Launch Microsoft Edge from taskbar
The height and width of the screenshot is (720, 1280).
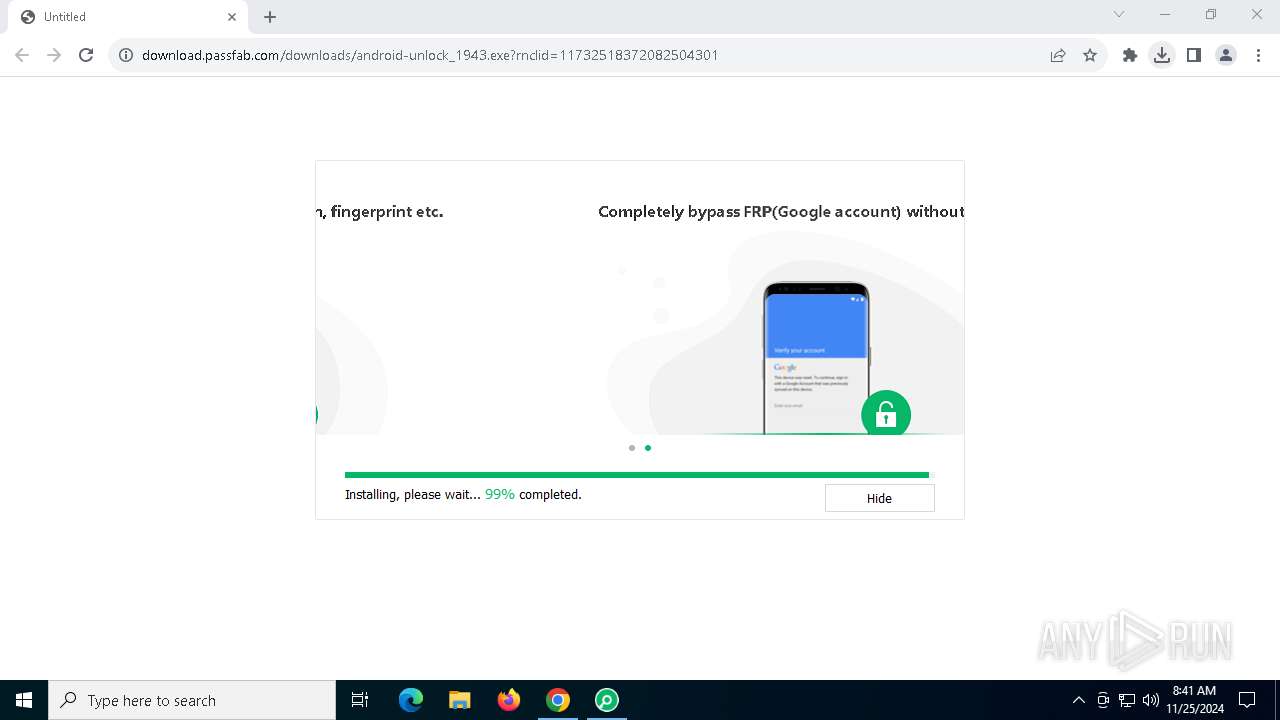pos(411,700)
